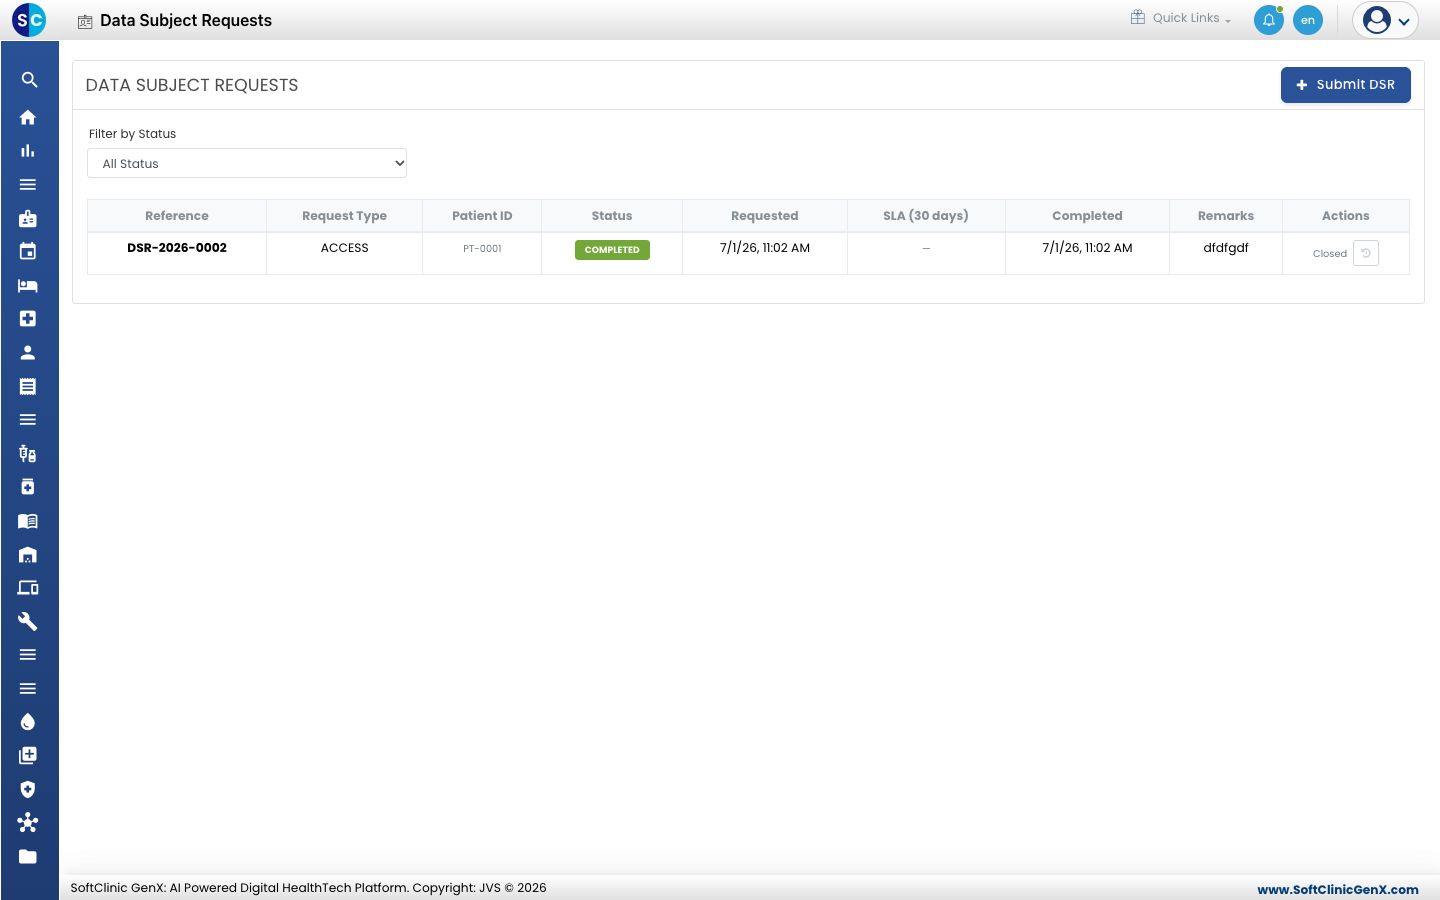This screenshot has height=900, width=1440.
Task: Open the Filter by Status dropdown
Action: pyautogui.click(x=247, y=163)
